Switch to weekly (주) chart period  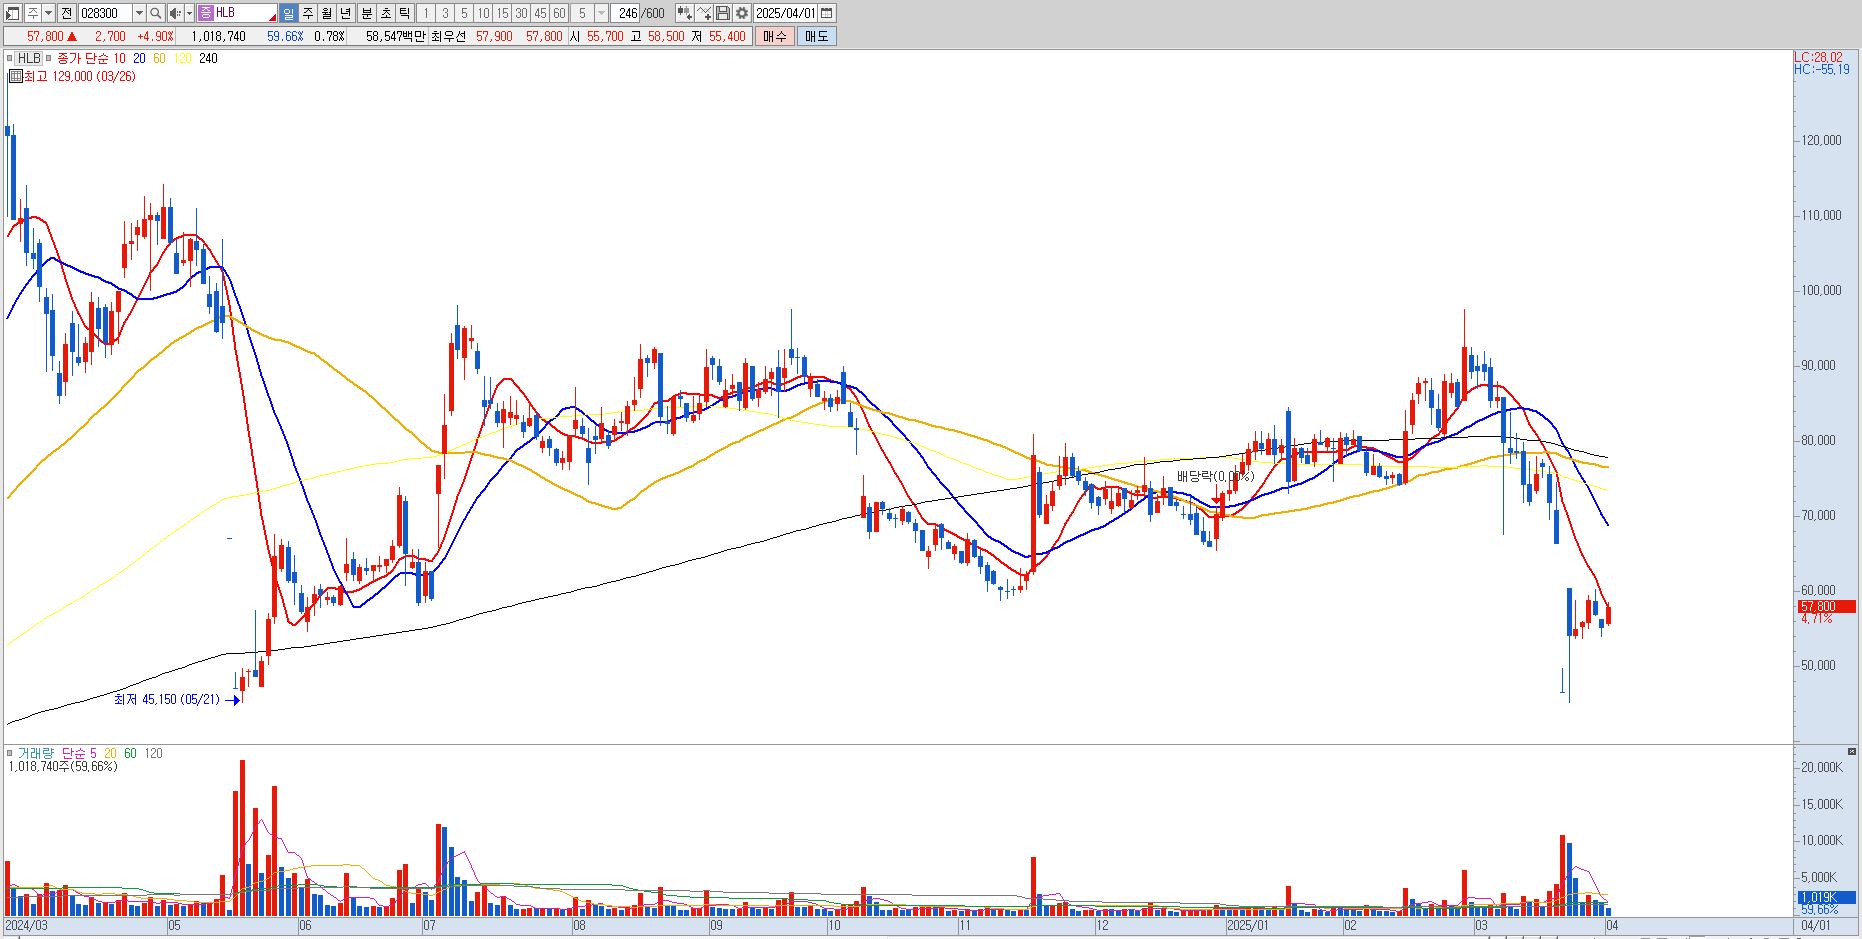coord(307,13)
